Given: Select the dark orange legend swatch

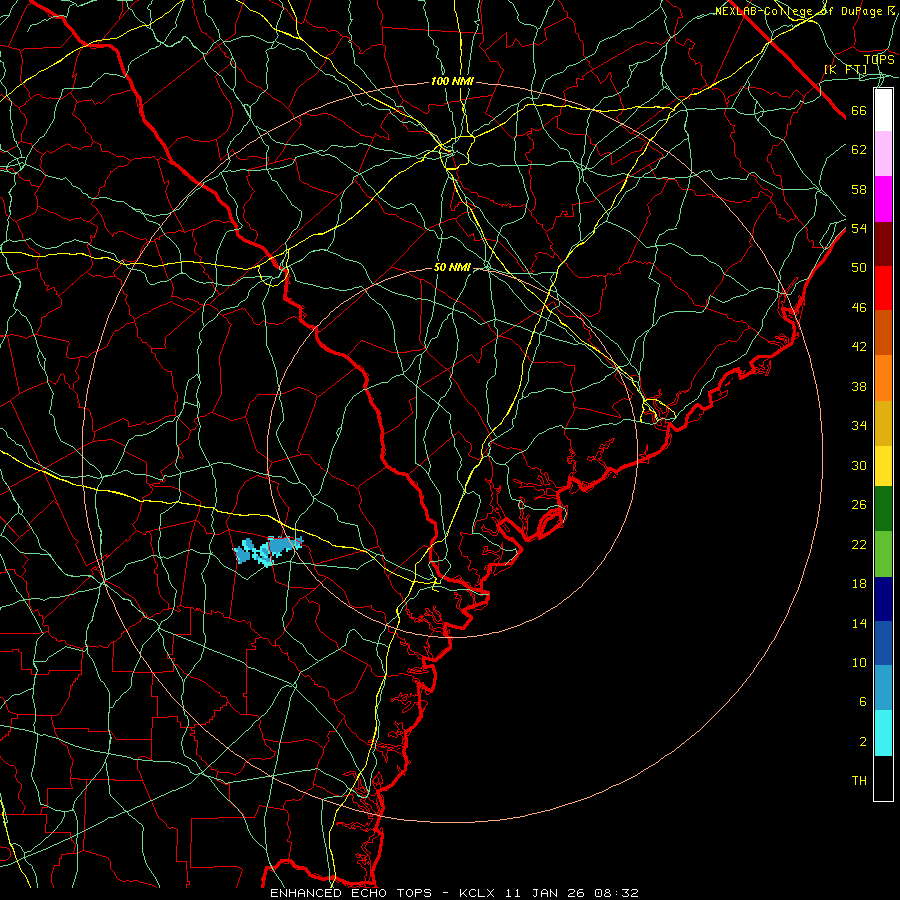Looking at the screenshot, I should [x=883, y=333].
